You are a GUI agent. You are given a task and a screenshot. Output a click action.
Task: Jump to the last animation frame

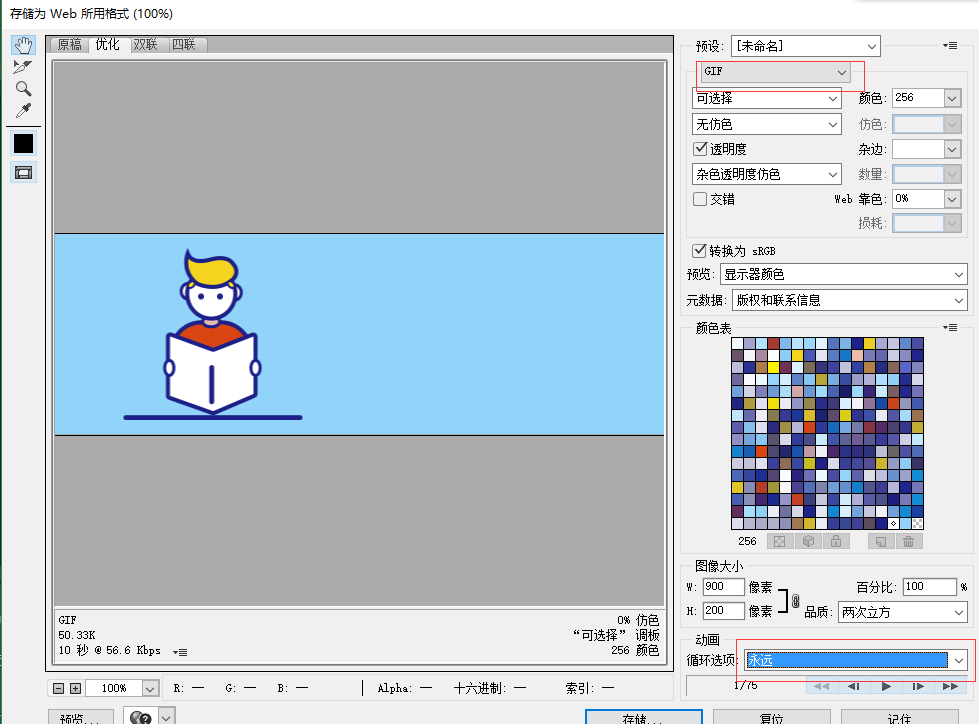950,687
